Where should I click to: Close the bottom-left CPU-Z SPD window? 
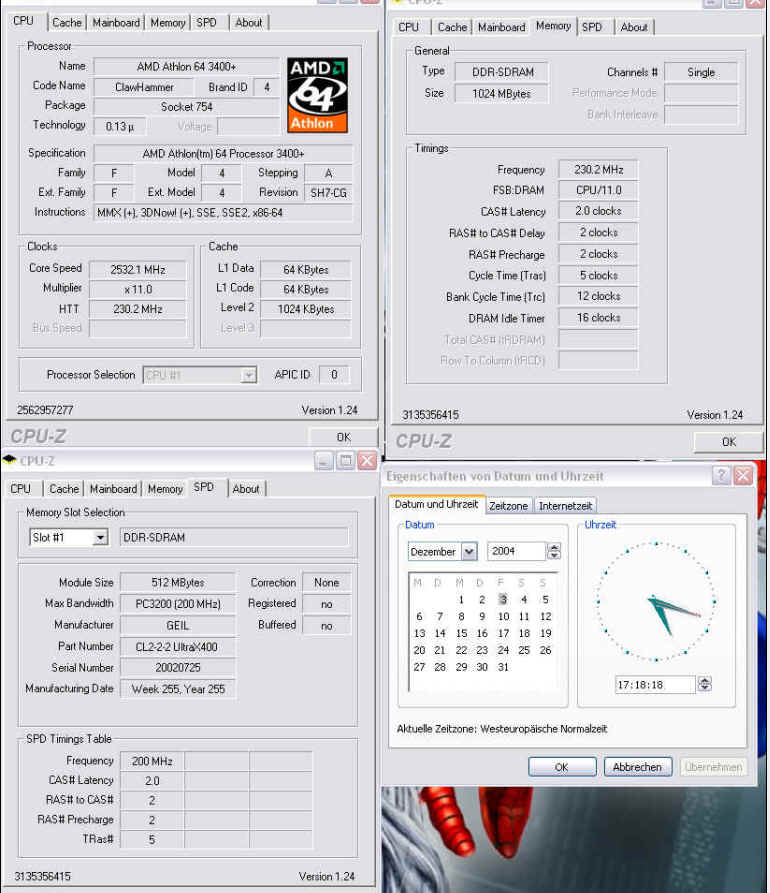367,461
